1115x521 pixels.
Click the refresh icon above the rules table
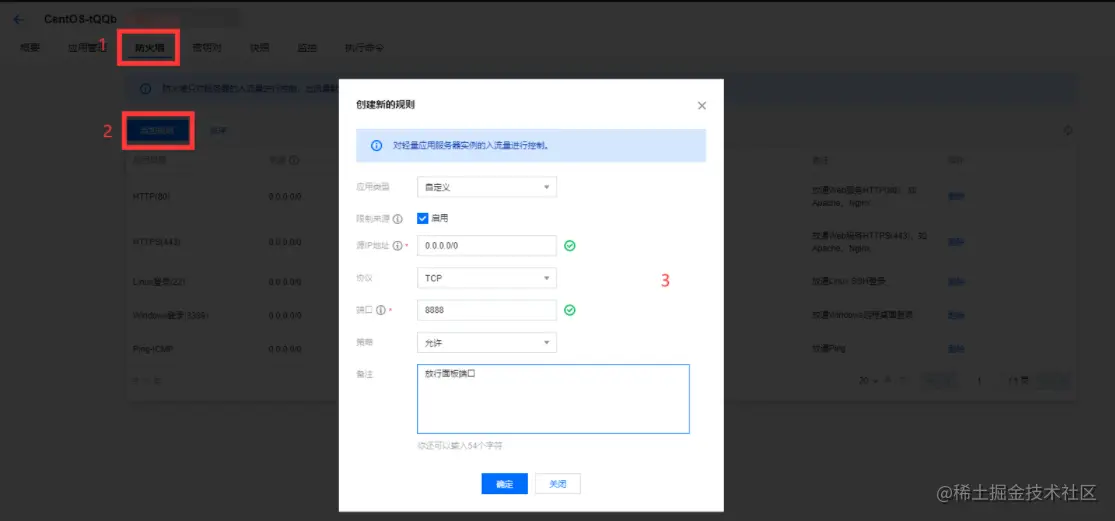point(1067,131)
